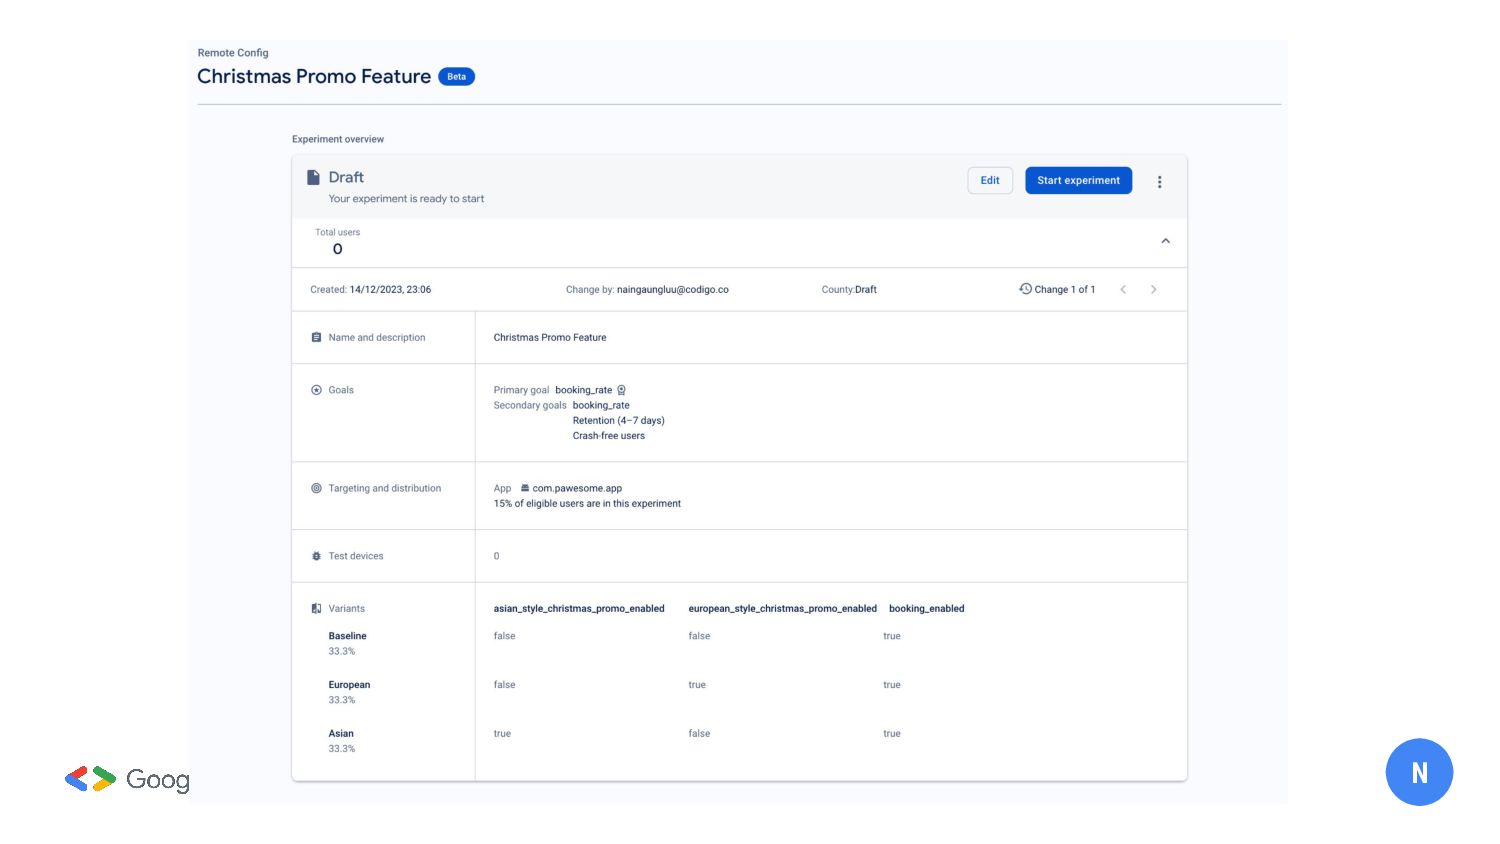Click the Name and description icon
Viewport: 1500px width, 844px height.
316,338
